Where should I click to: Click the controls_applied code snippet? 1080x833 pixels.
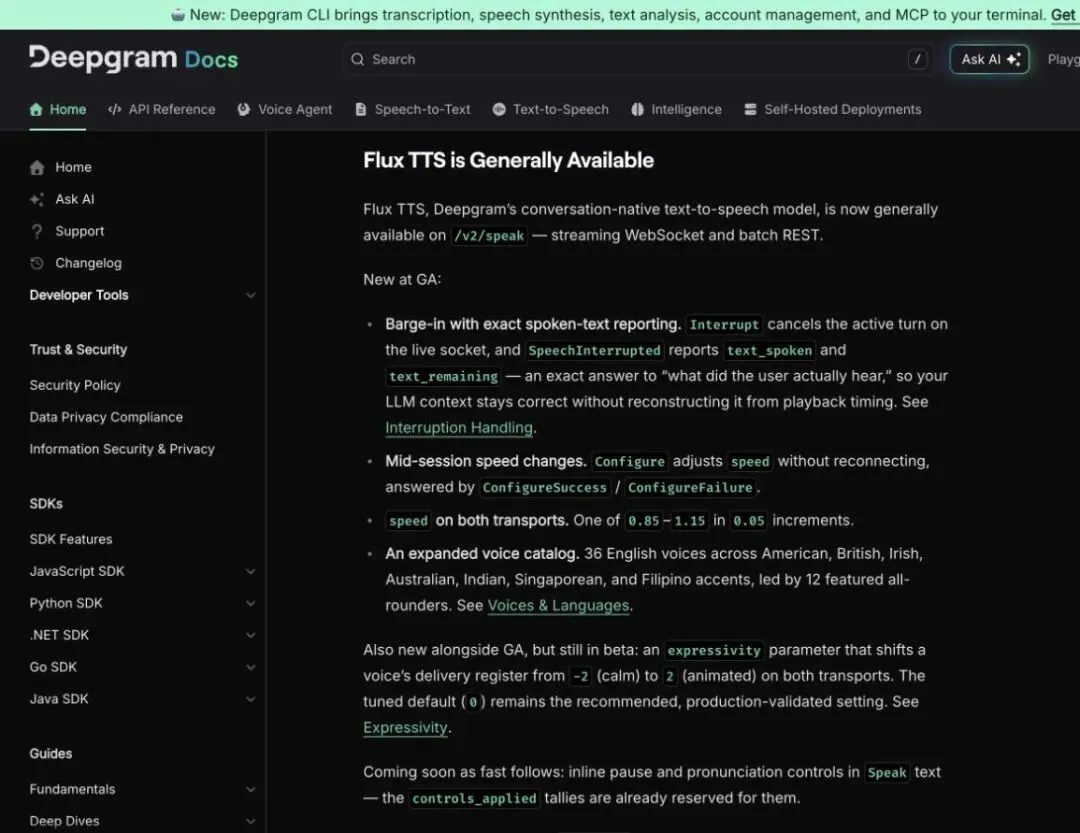pyautogui.click(x=474, y=798)
